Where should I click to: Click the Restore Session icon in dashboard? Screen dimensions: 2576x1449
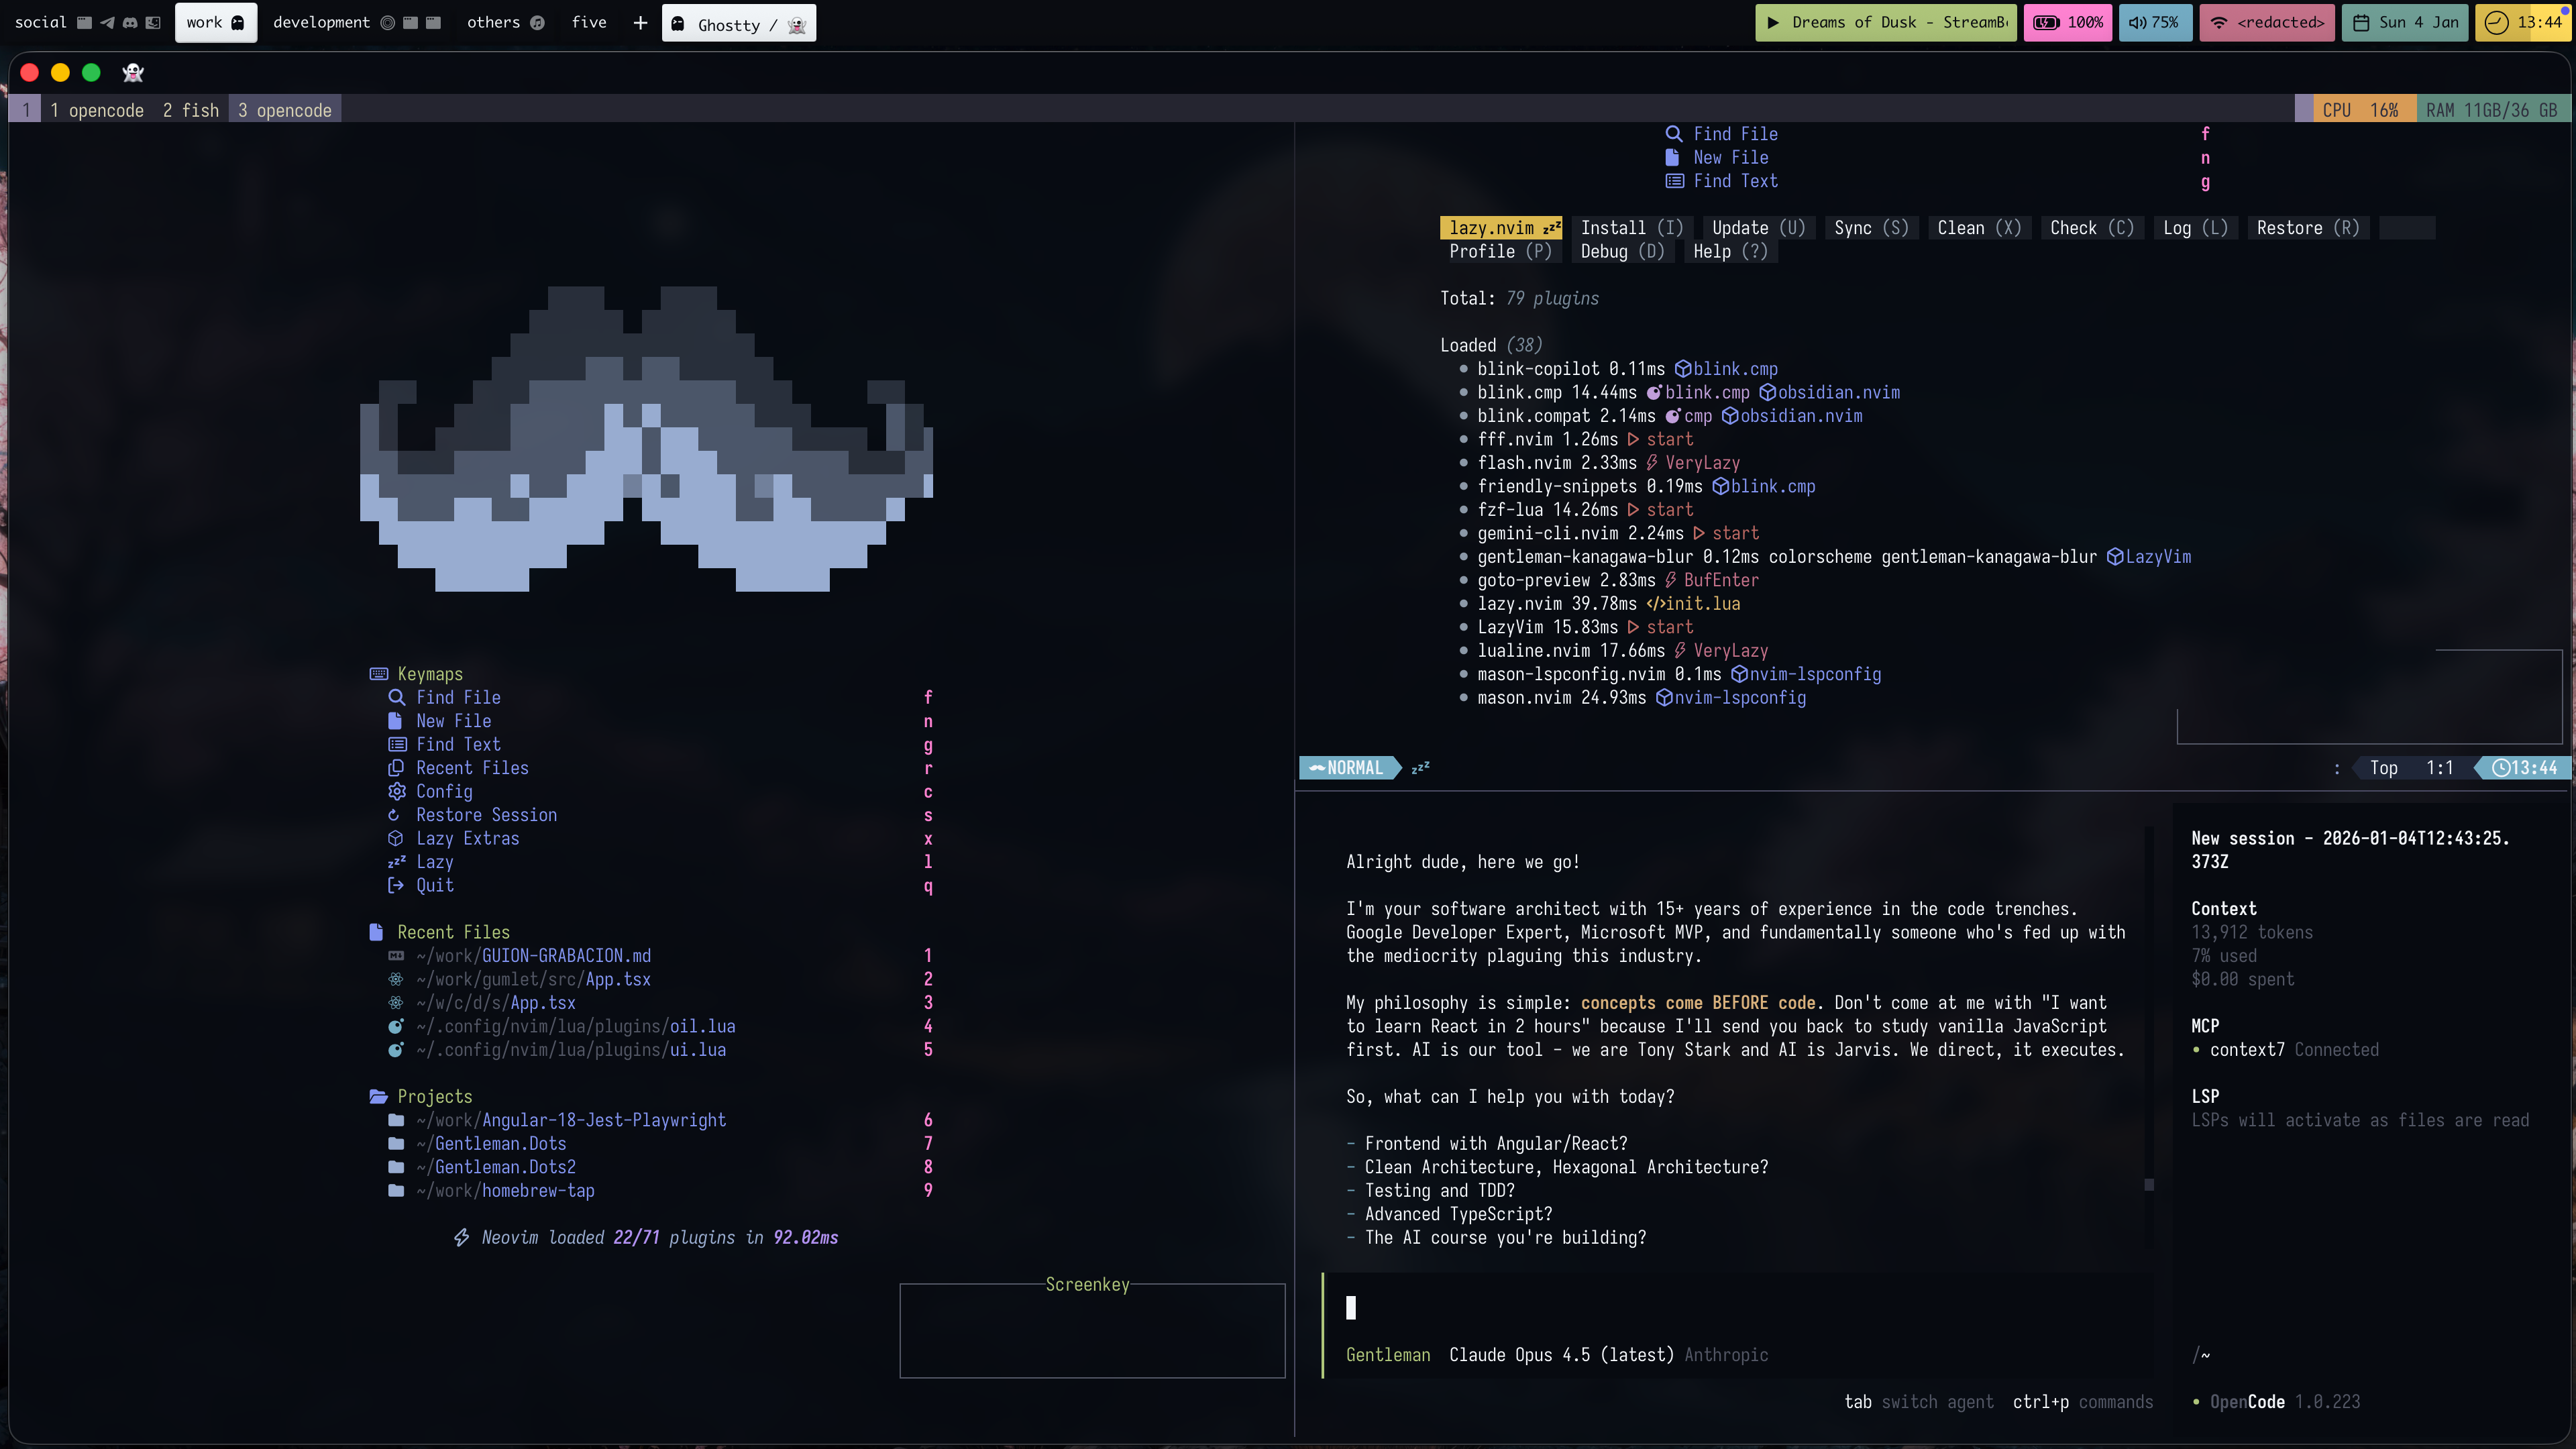coord(394,814)
